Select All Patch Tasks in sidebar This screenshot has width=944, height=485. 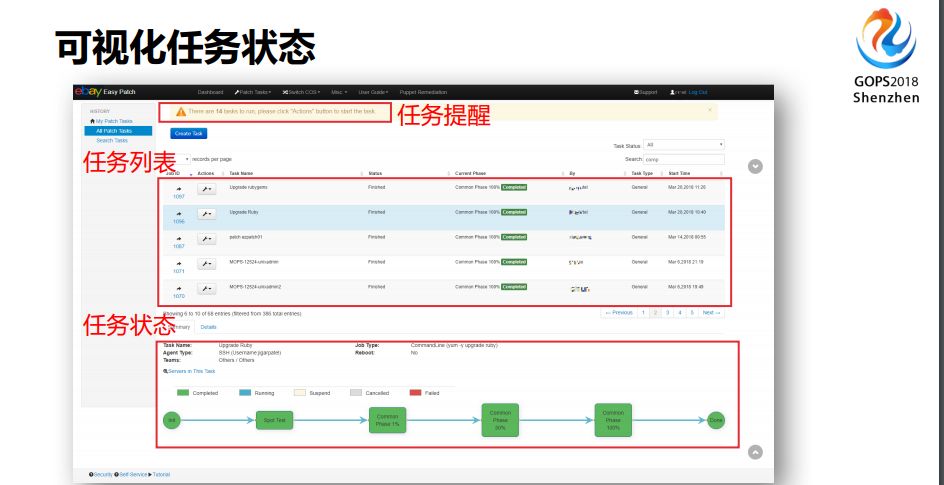[x=117, y=131]
